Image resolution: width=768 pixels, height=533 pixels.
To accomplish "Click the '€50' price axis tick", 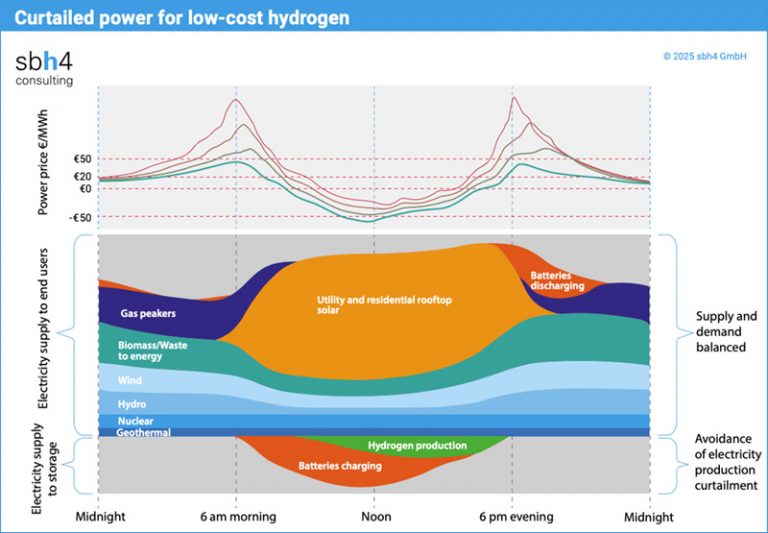I will pos(81,159).
